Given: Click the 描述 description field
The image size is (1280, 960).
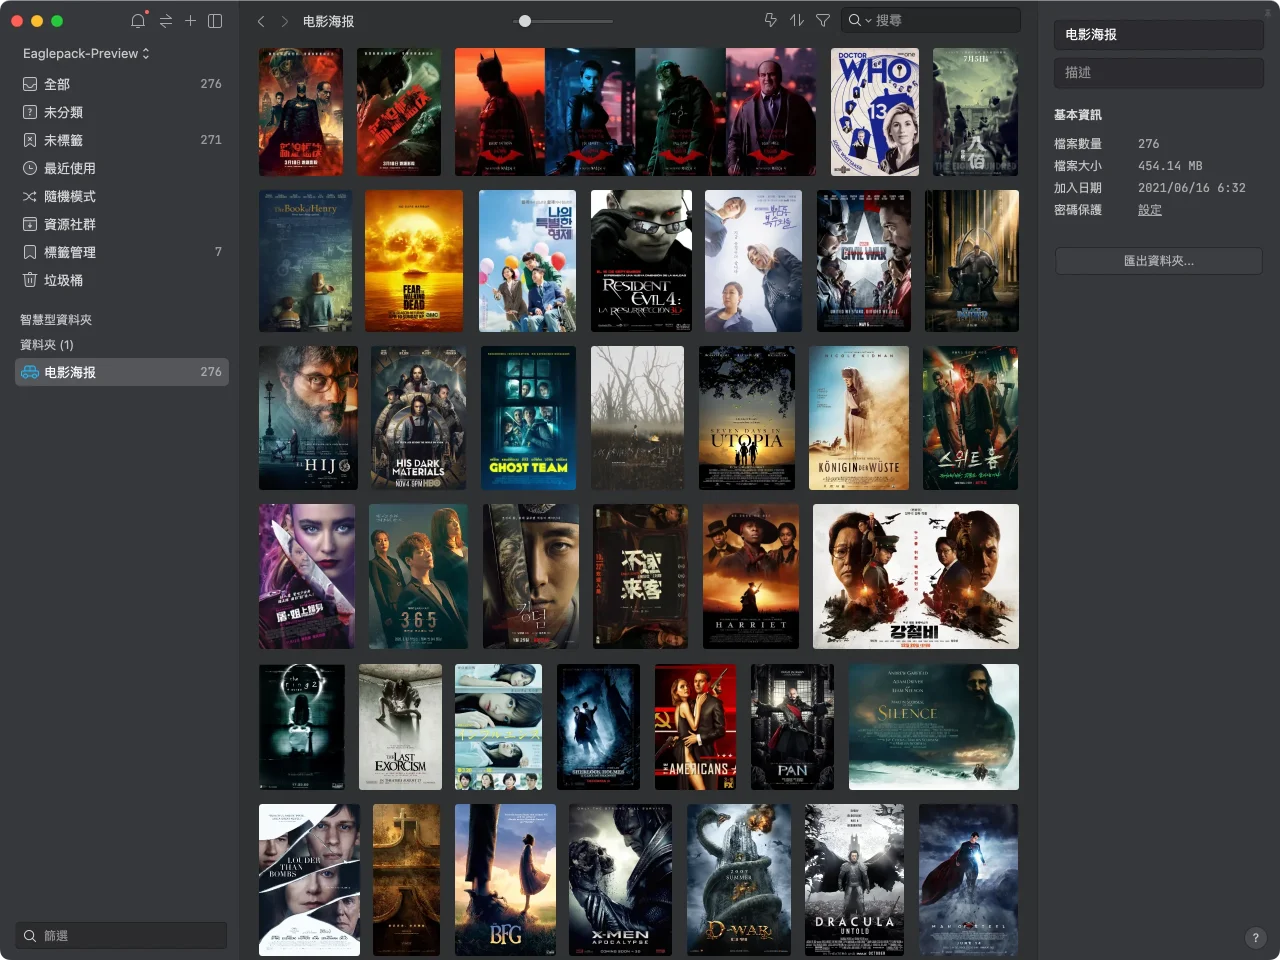Looking at the screenshot, I should click(1159, 73).
